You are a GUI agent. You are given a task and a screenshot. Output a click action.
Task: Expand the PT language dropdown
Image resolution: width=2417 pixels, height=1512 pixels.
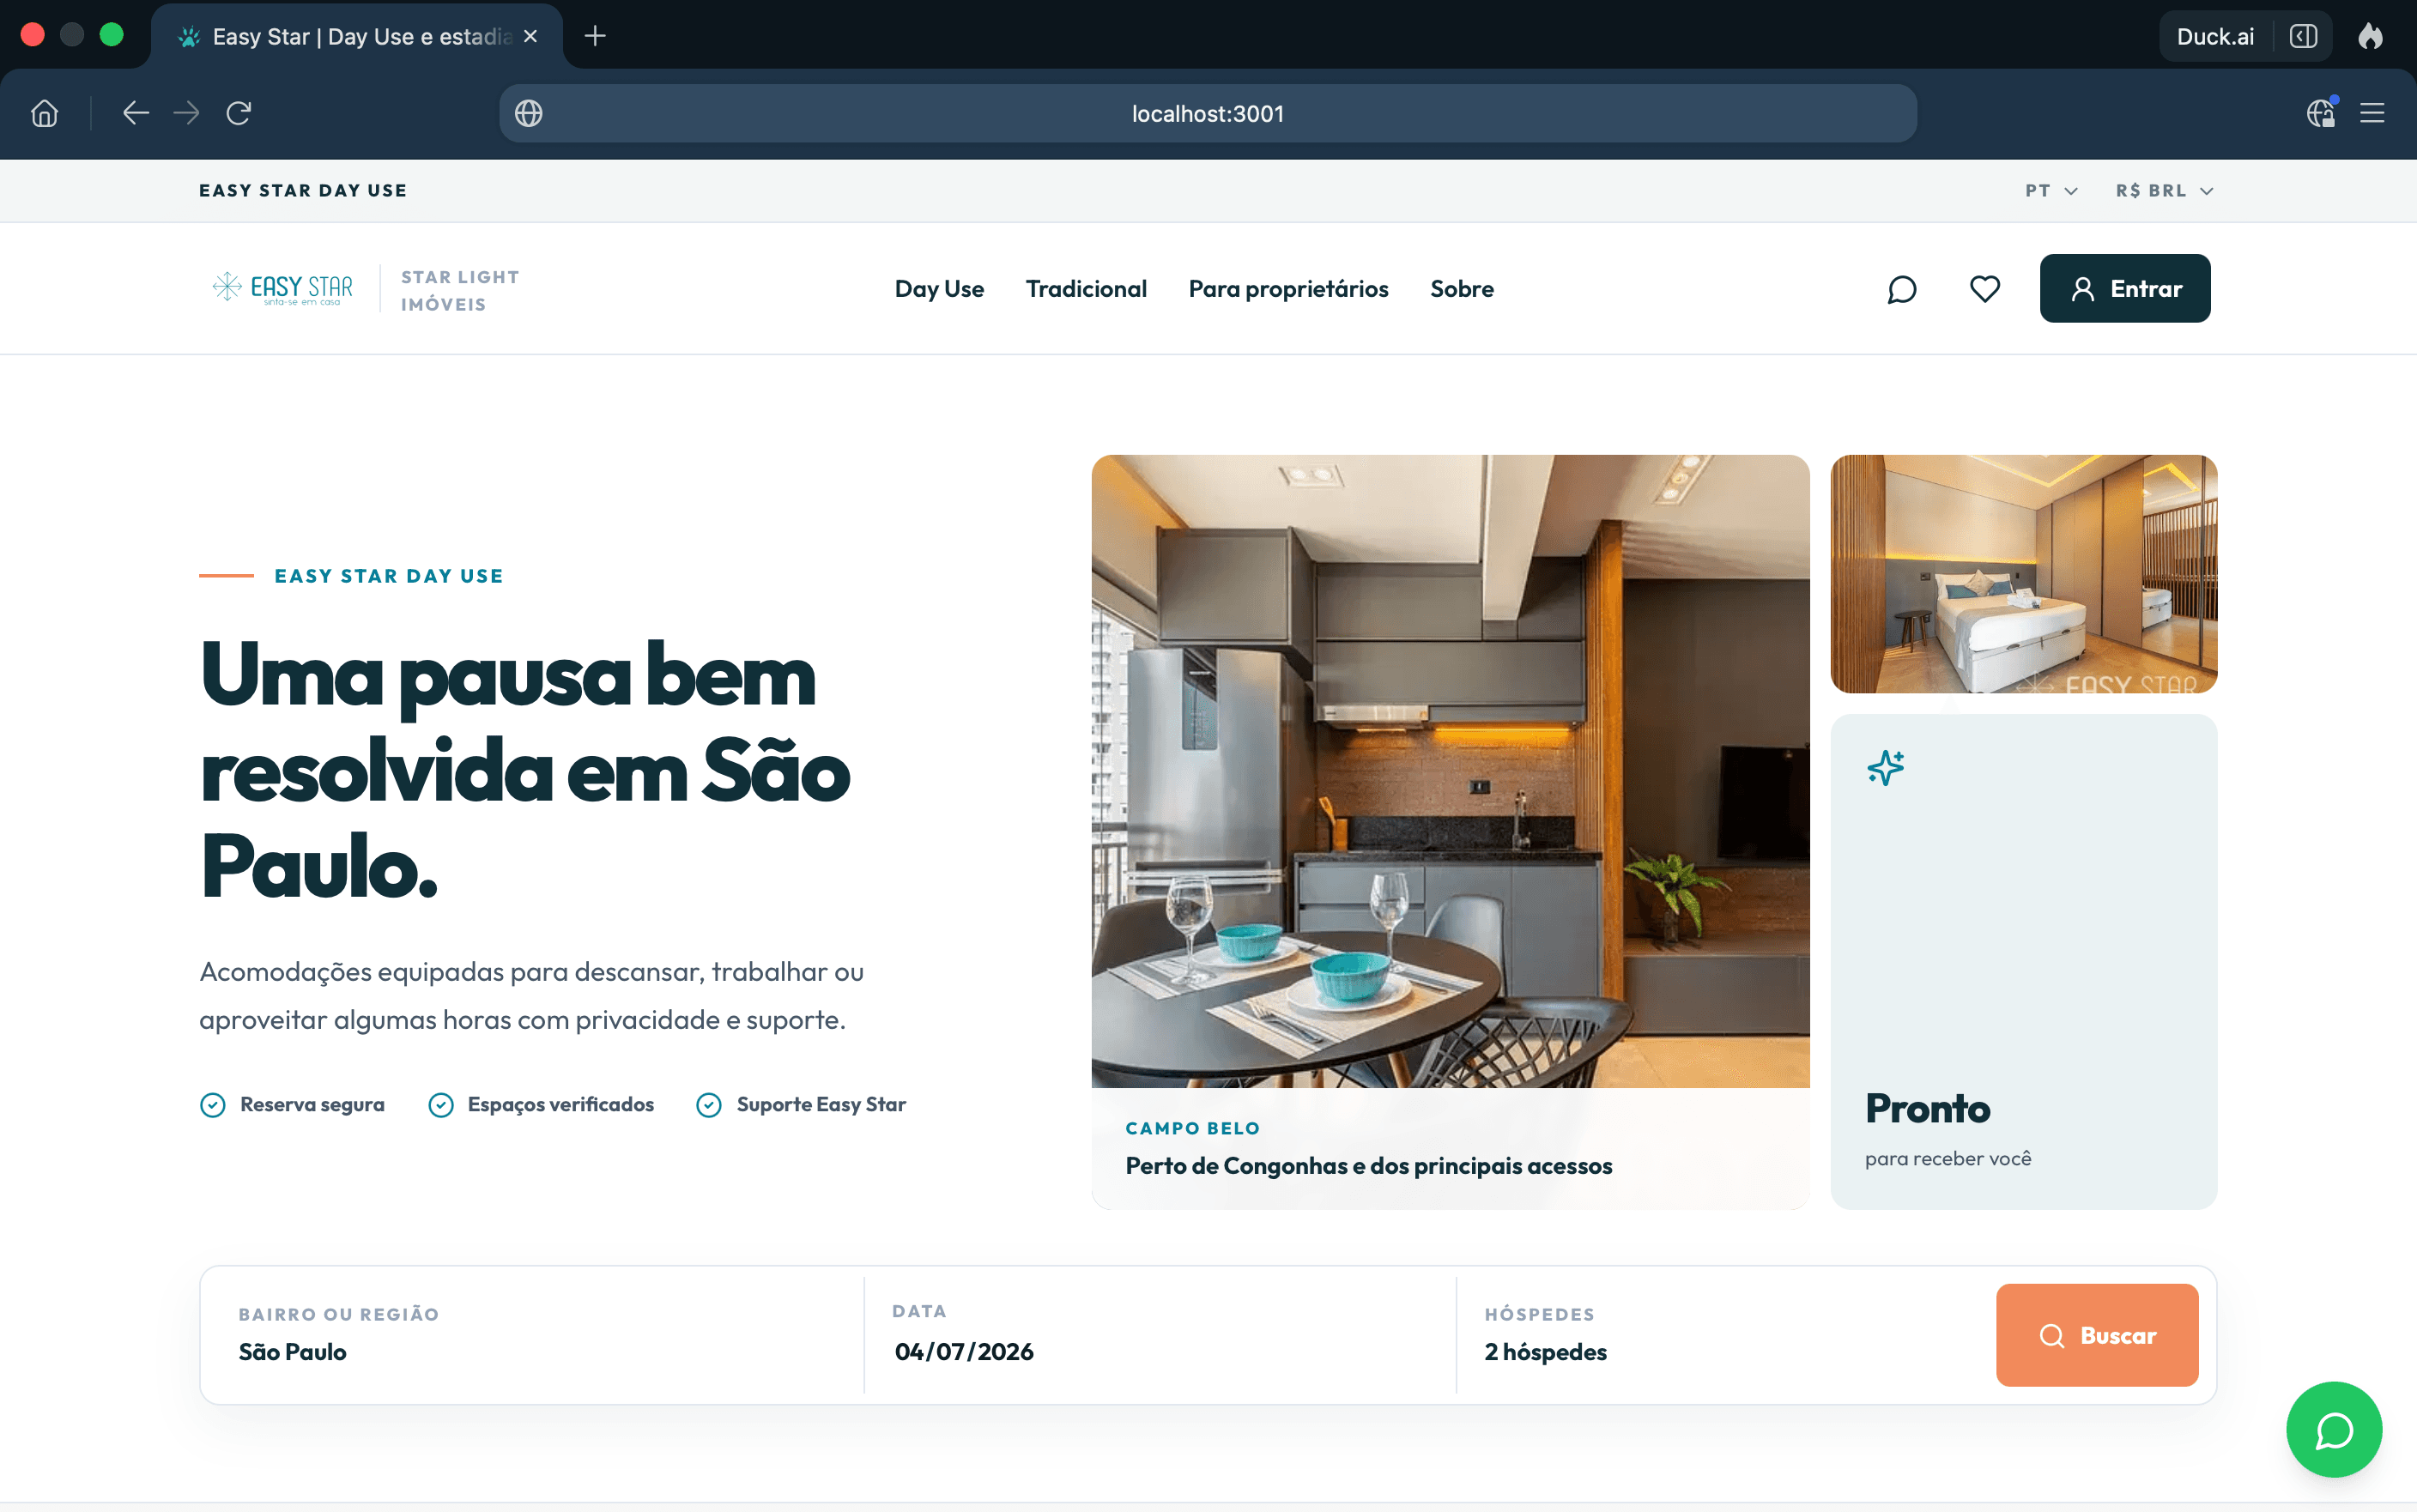(2051, 191)
